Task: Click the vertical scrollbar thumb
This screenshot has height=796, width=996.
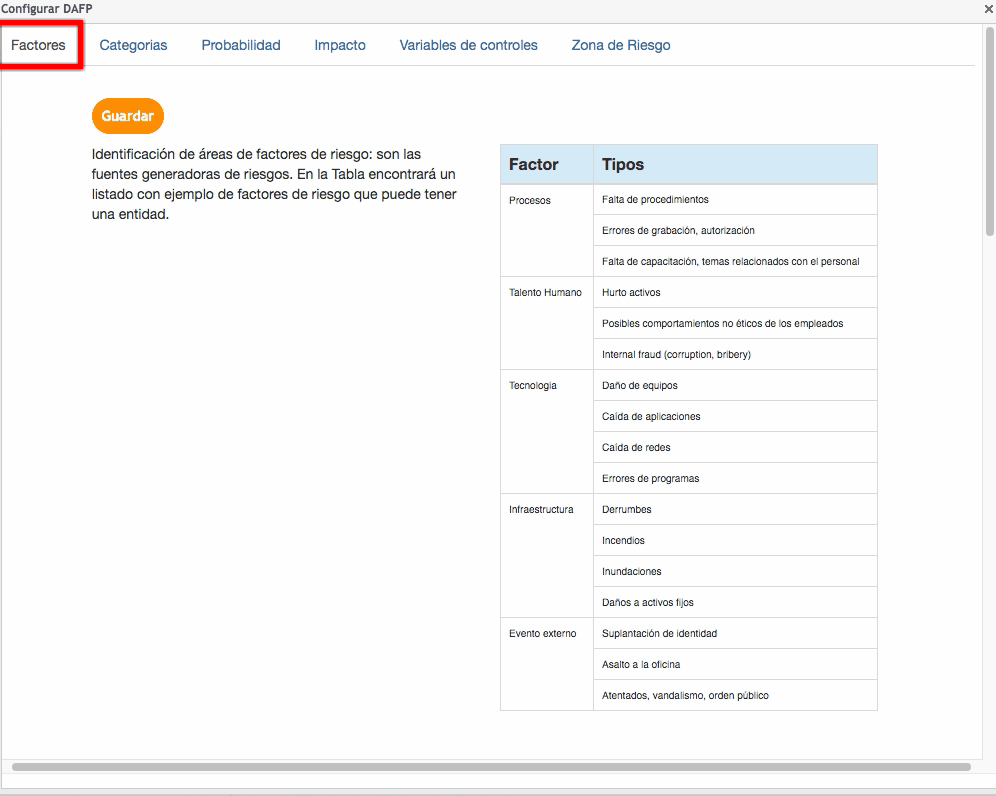Action: coord(989,130)
